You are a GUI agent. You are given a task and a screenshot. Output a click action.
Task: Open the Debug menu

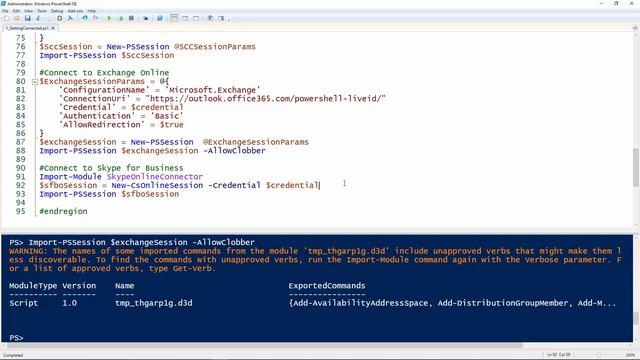57,11
